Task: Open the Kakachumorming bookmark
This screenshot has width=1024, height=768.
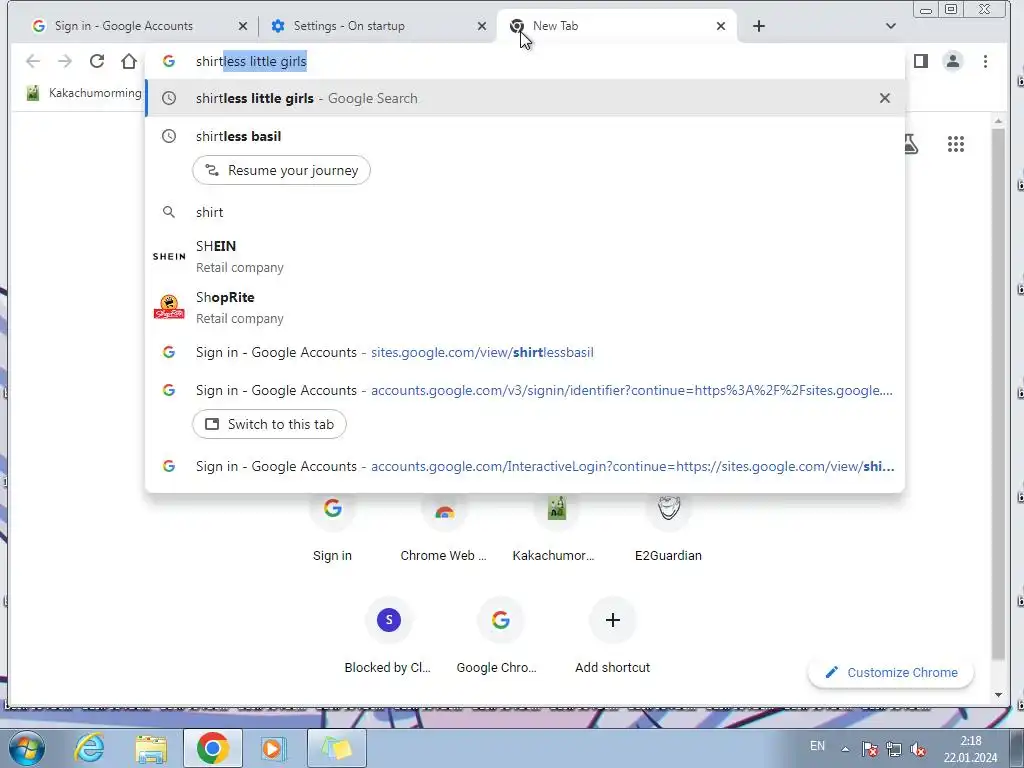Action: click(84, 93)
